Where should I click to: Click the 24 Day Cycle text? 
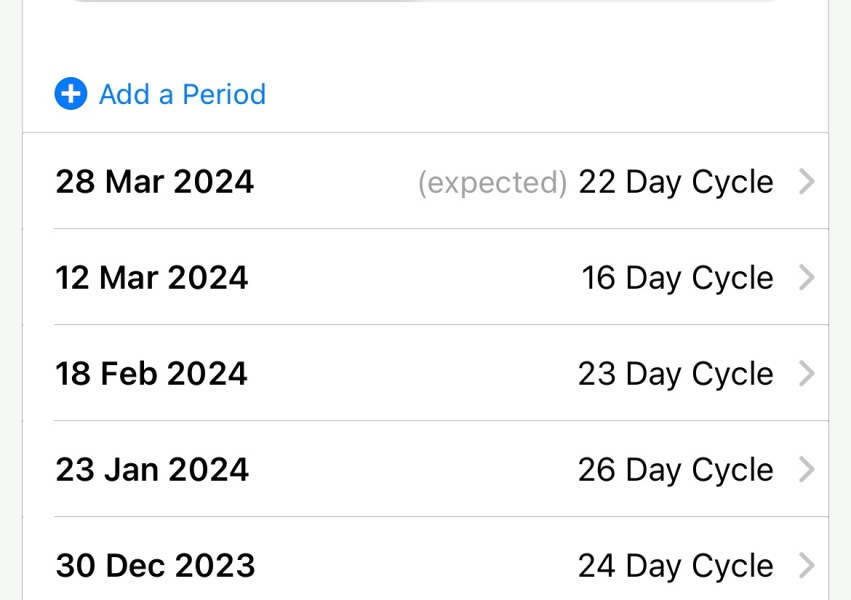(676, 566)
